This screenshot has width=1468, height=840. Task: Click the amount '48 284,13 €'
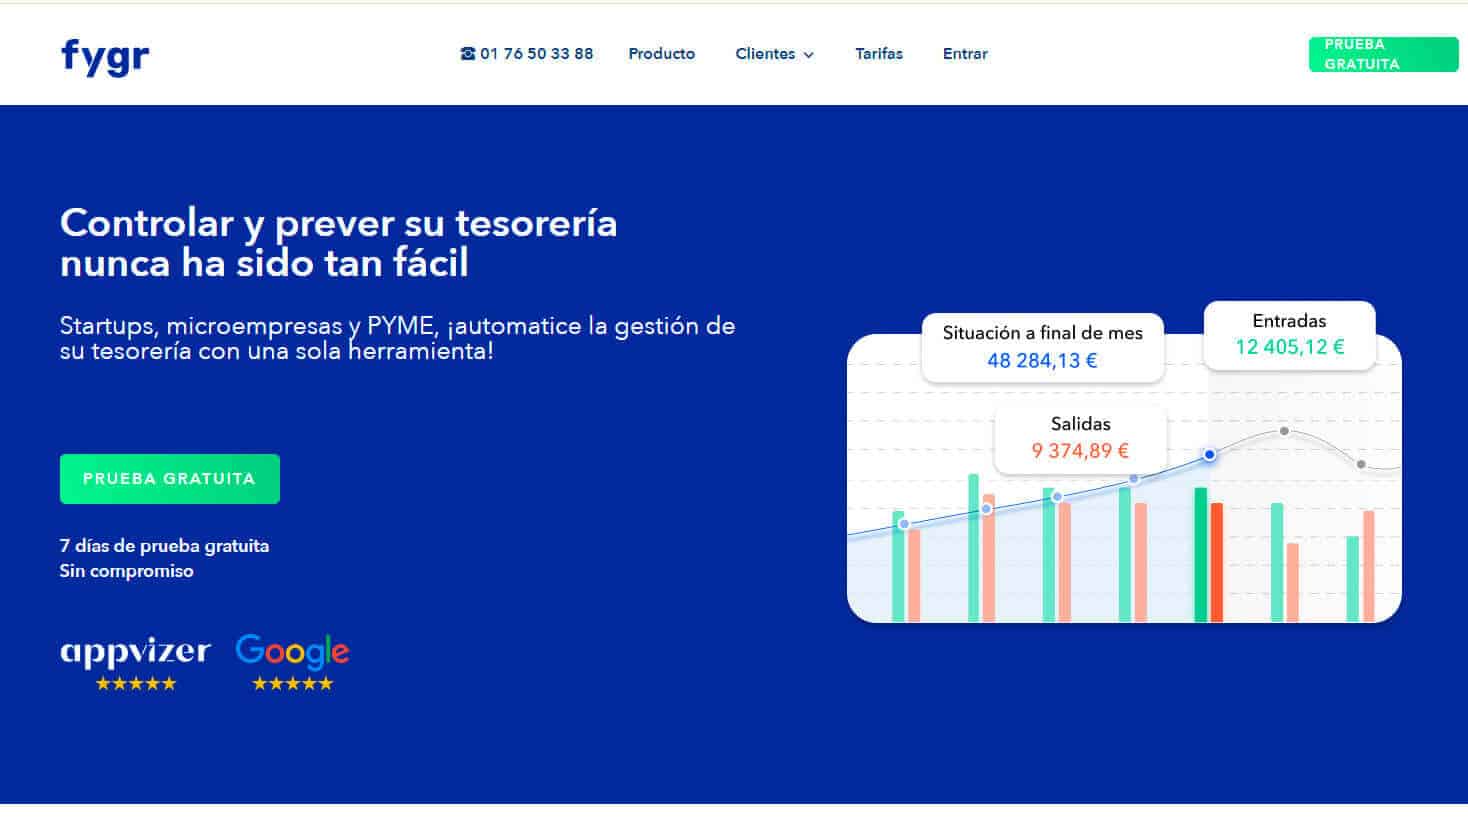tap(1042, 361)
